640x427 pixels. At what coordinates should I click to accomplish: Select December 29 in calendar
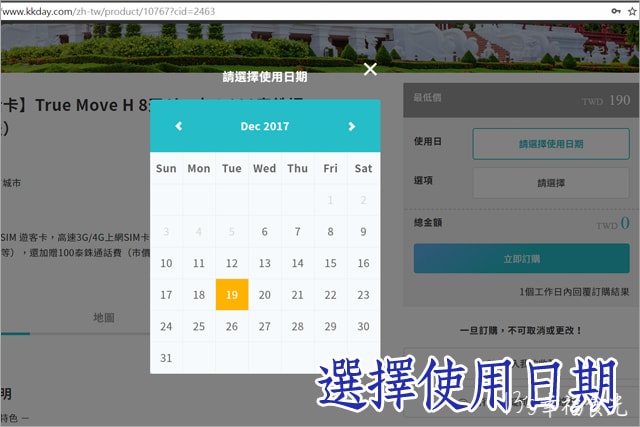point(331,327)
